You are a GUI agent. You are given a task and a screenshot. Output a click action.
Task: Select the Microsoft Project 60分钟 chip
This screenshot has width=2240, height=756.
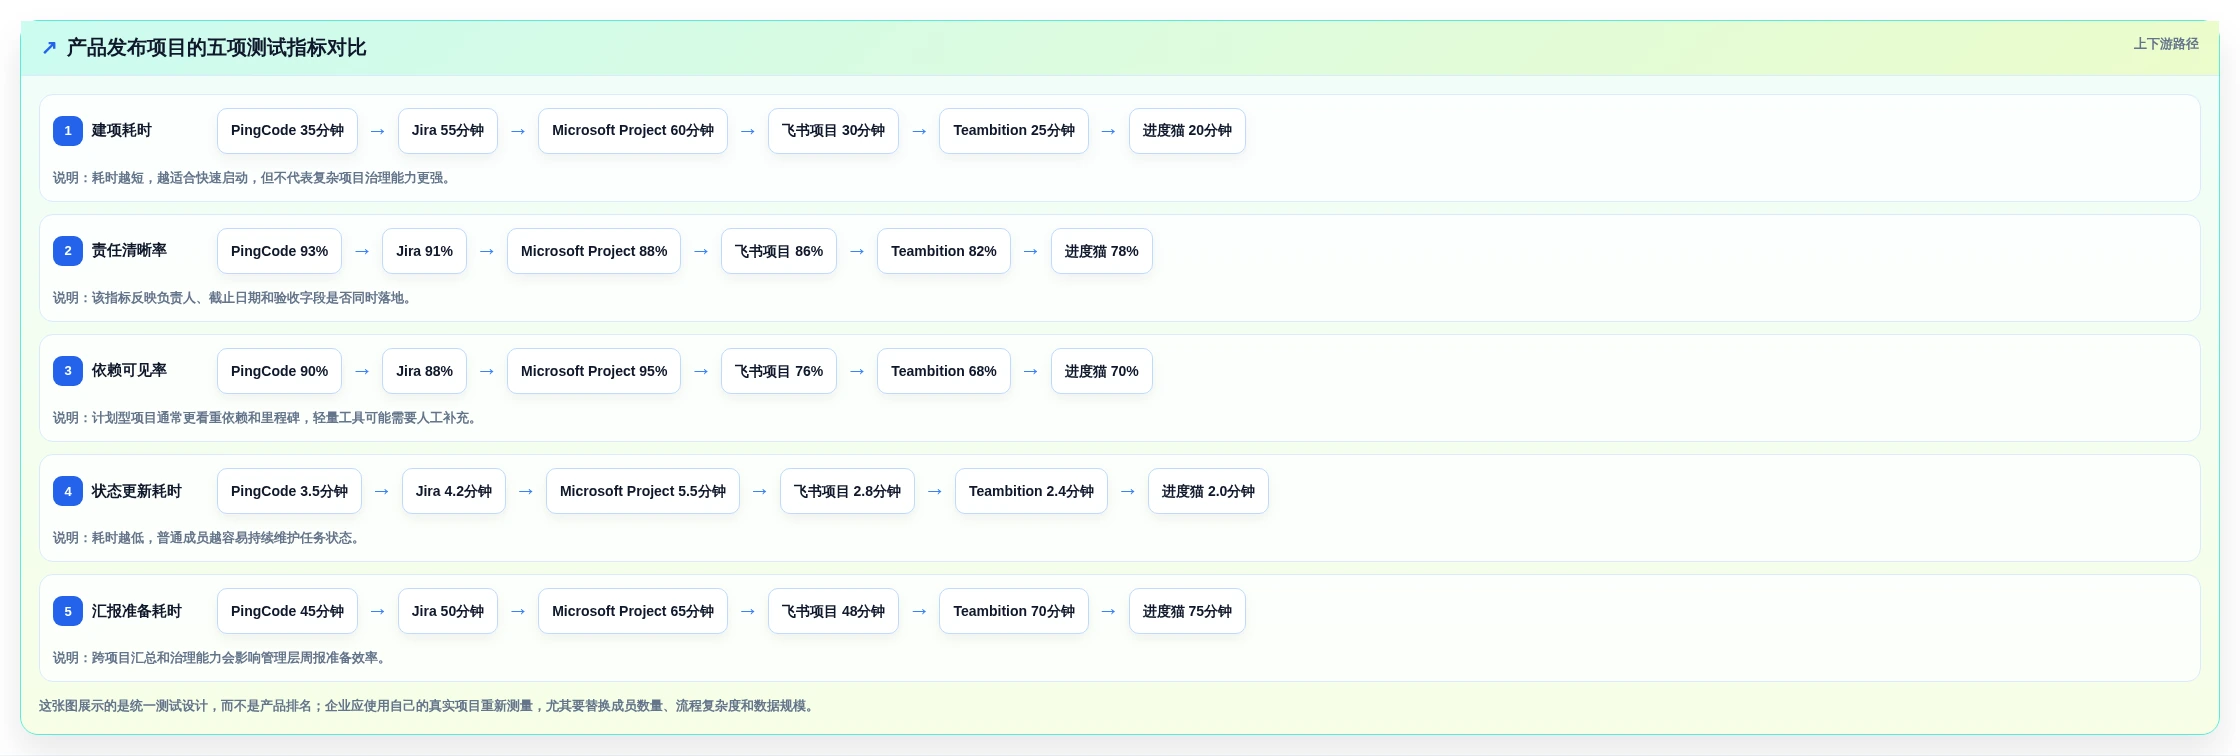(633, 131)
